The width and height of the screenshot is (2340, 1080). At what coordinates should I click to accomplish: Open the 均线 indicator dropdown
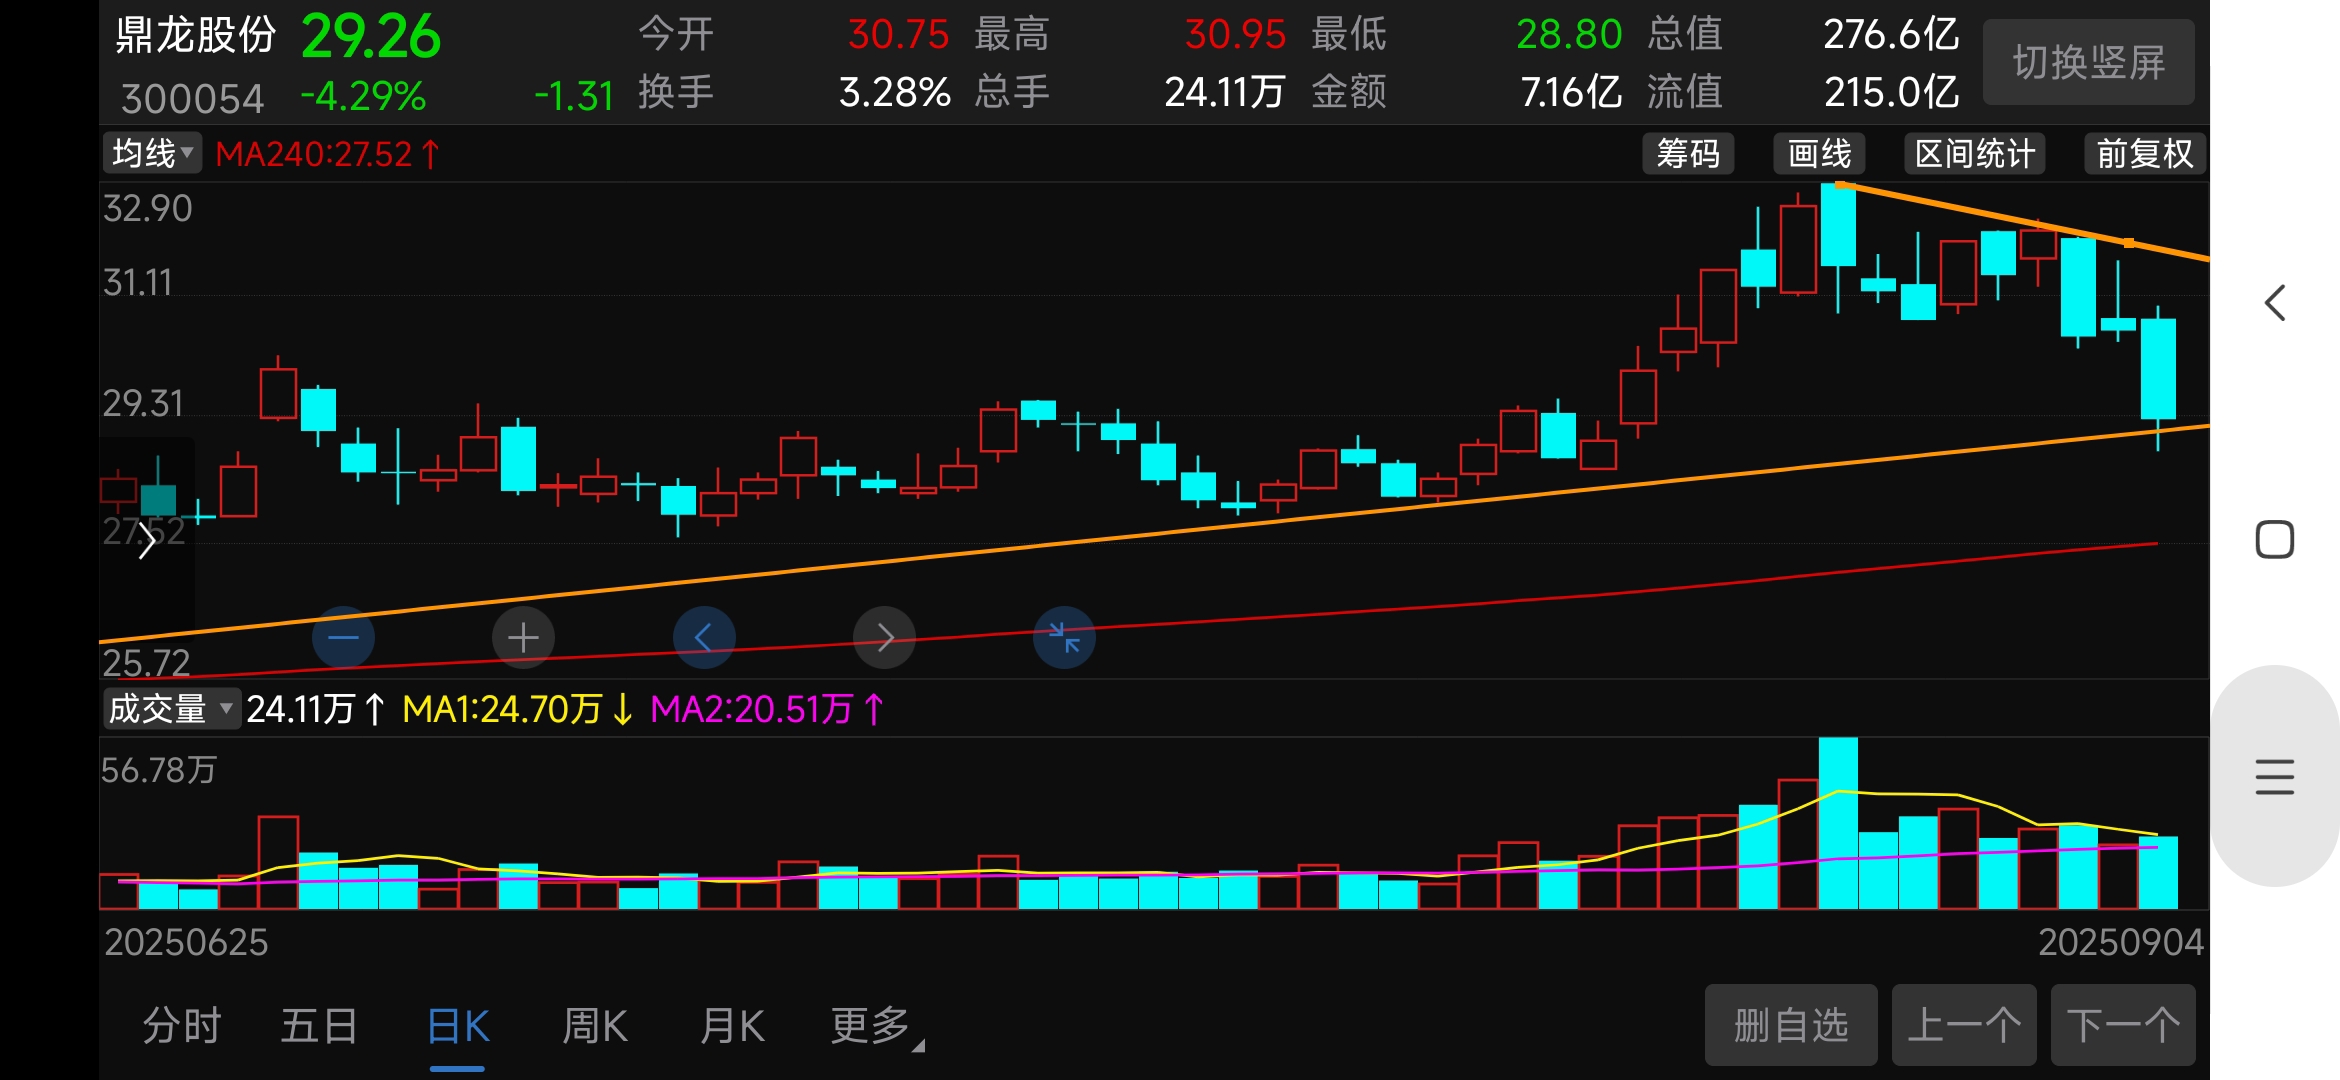coord(152,154)
